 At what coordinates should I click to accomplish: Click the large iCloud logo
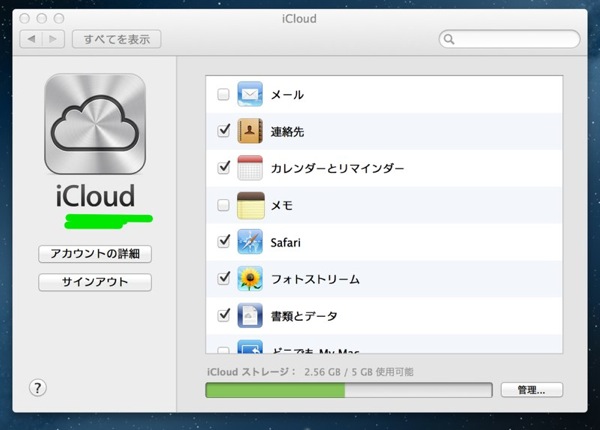point(95,124)
